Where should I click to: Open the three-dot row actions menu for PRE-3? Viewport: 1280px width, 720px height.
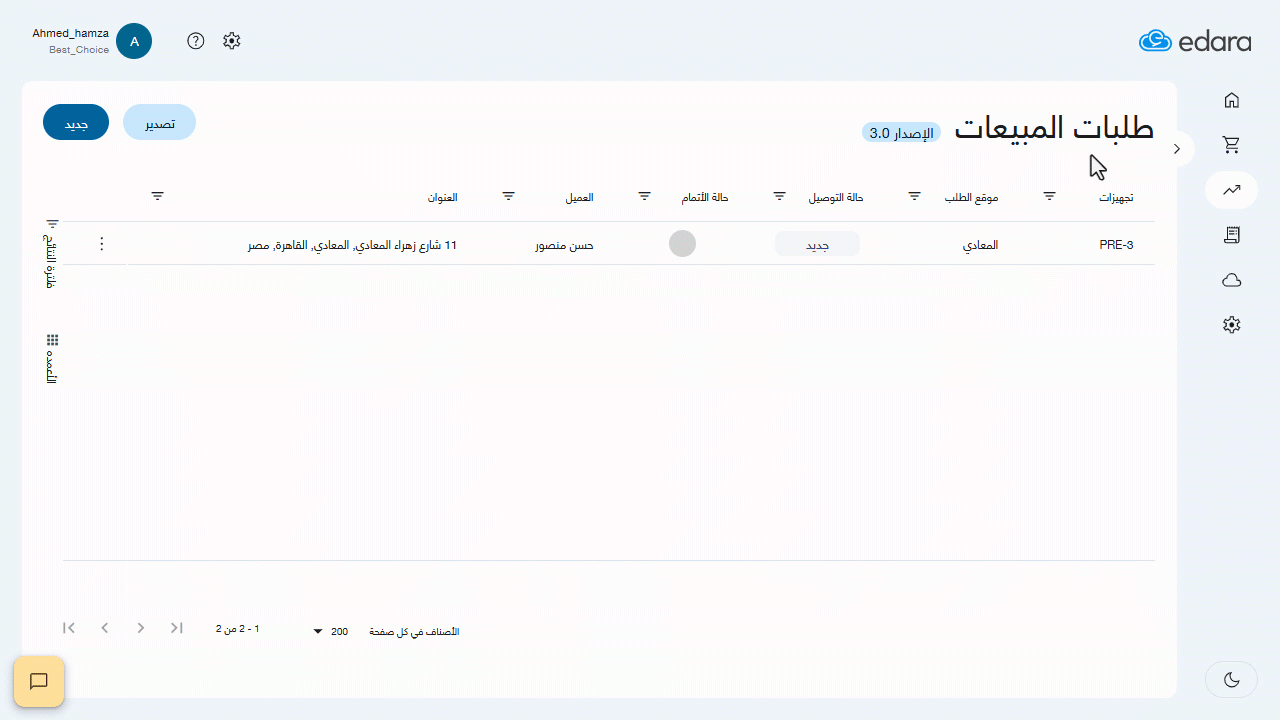[x=101, y=244]
